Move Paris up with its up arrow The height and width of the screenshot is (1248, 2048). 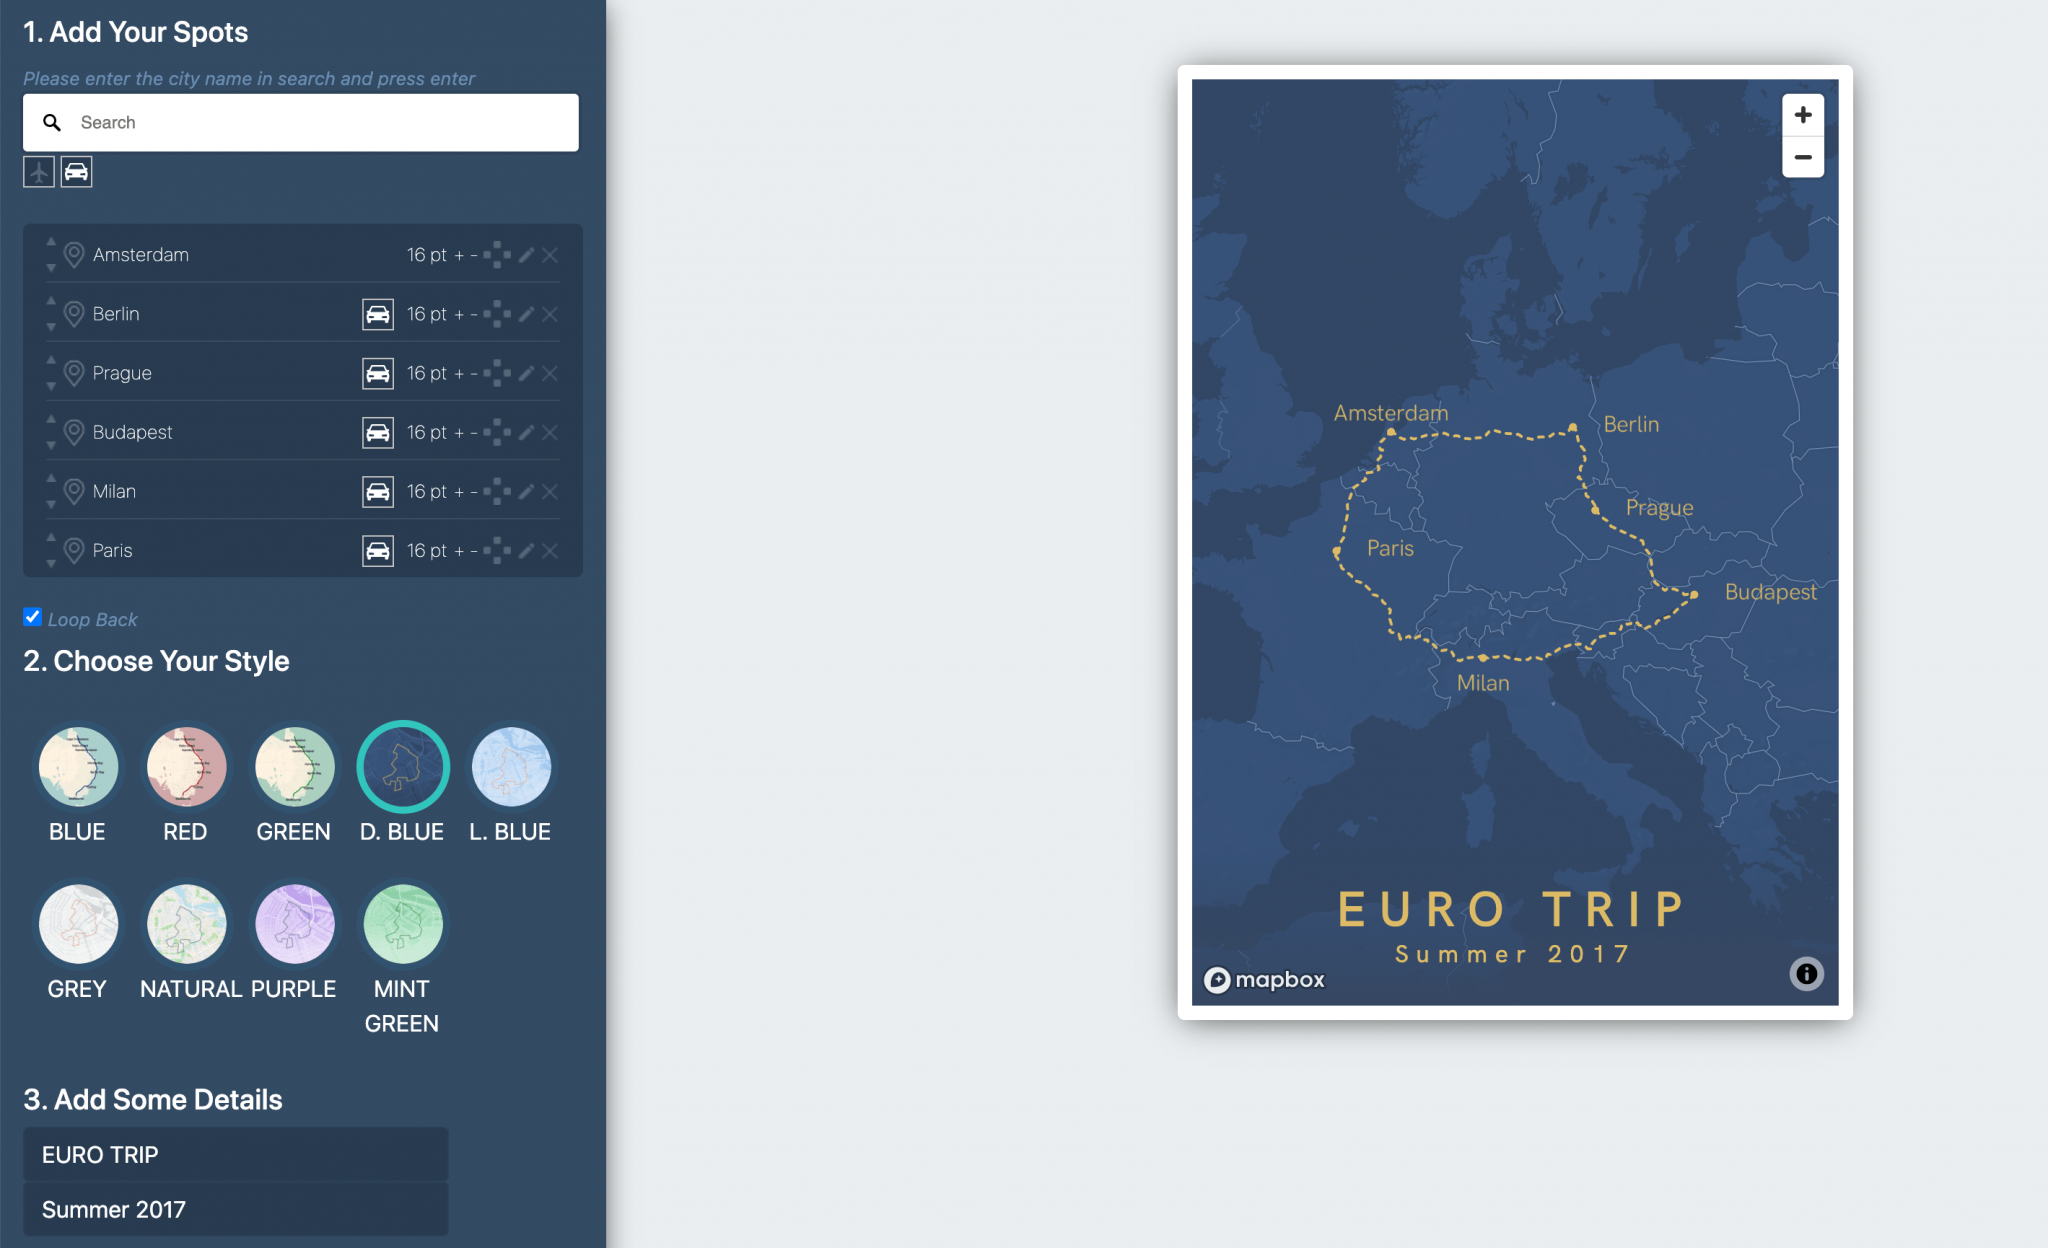coord(51,537)
